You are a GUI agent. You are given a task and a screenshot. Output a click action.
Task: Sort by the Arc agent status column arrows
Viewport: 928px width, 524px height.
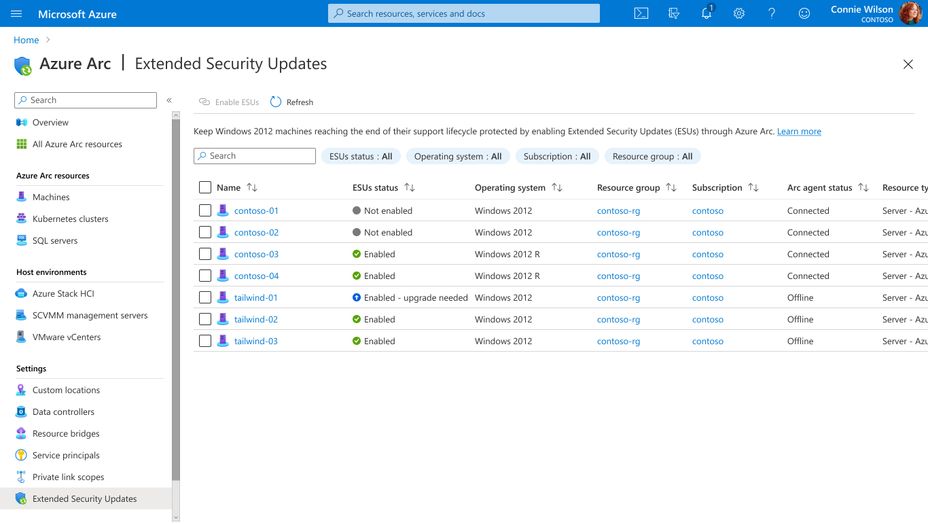click(863, 187)
